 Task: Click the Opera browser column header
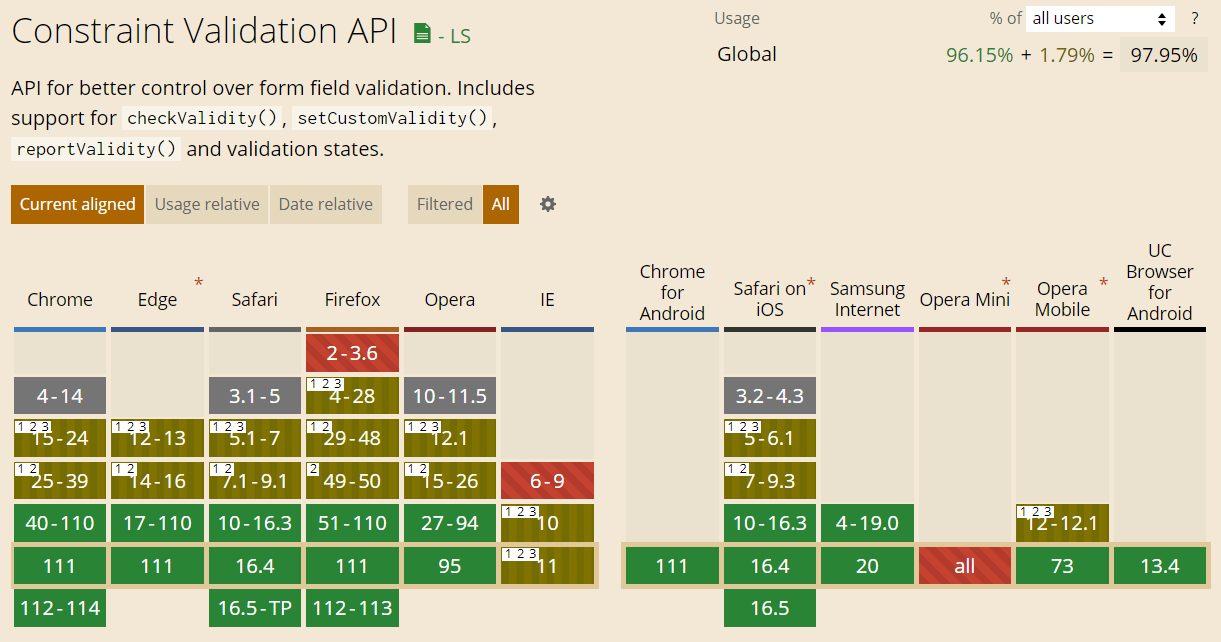450,300
